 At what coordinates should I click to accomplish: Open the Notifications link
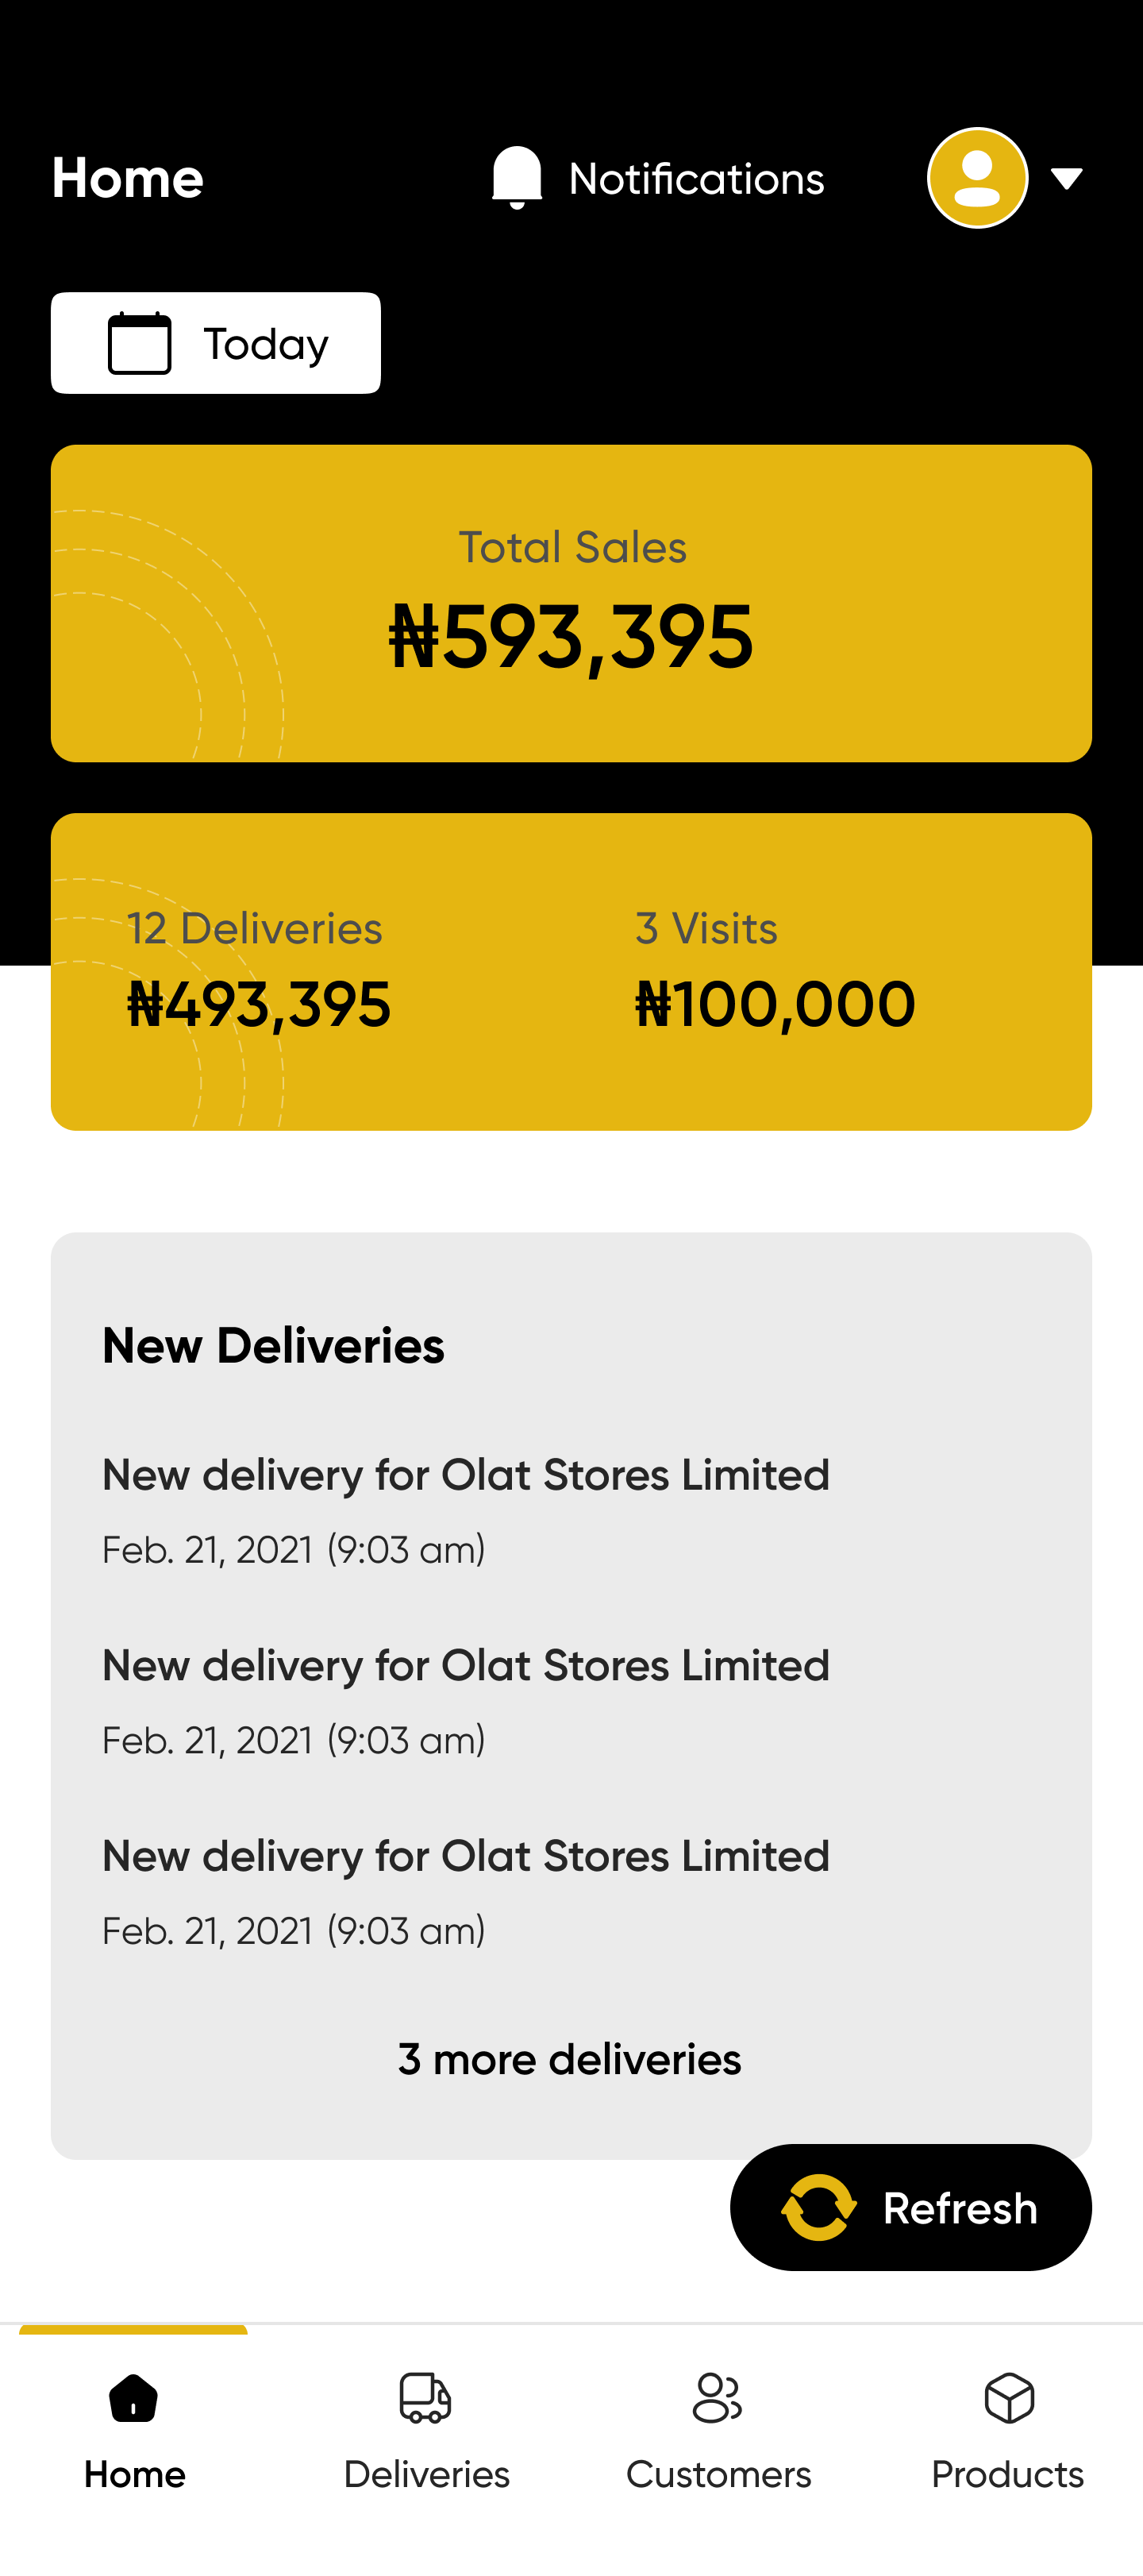696,179
